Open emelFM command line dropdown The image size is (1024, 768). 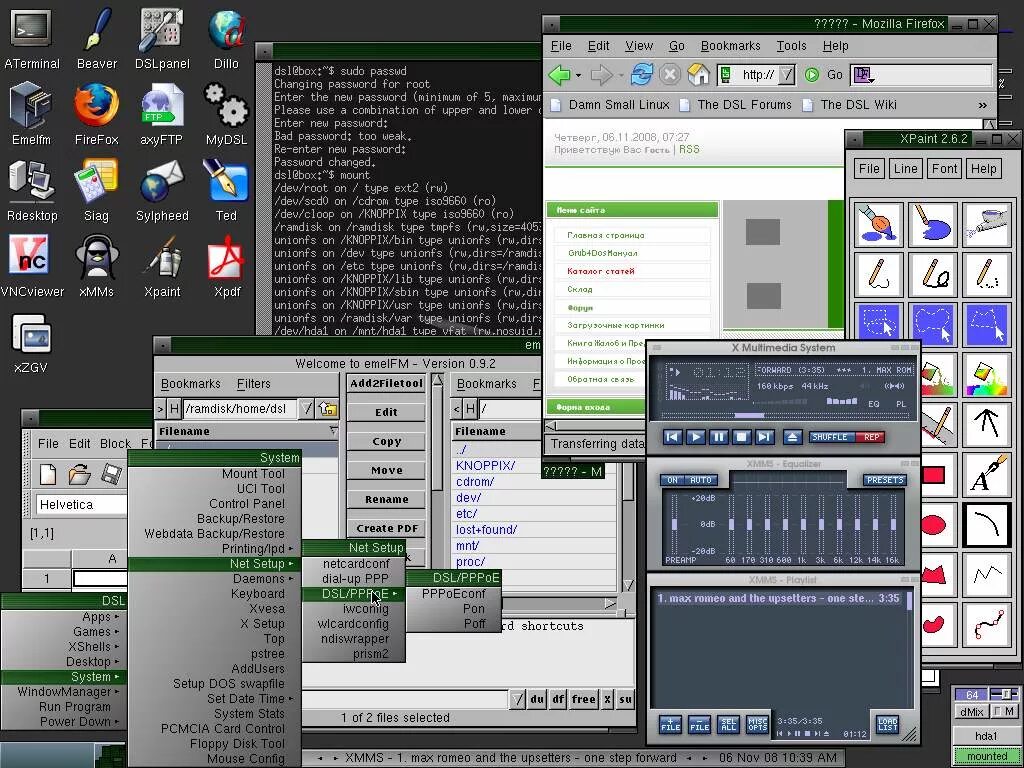[517, 699]
